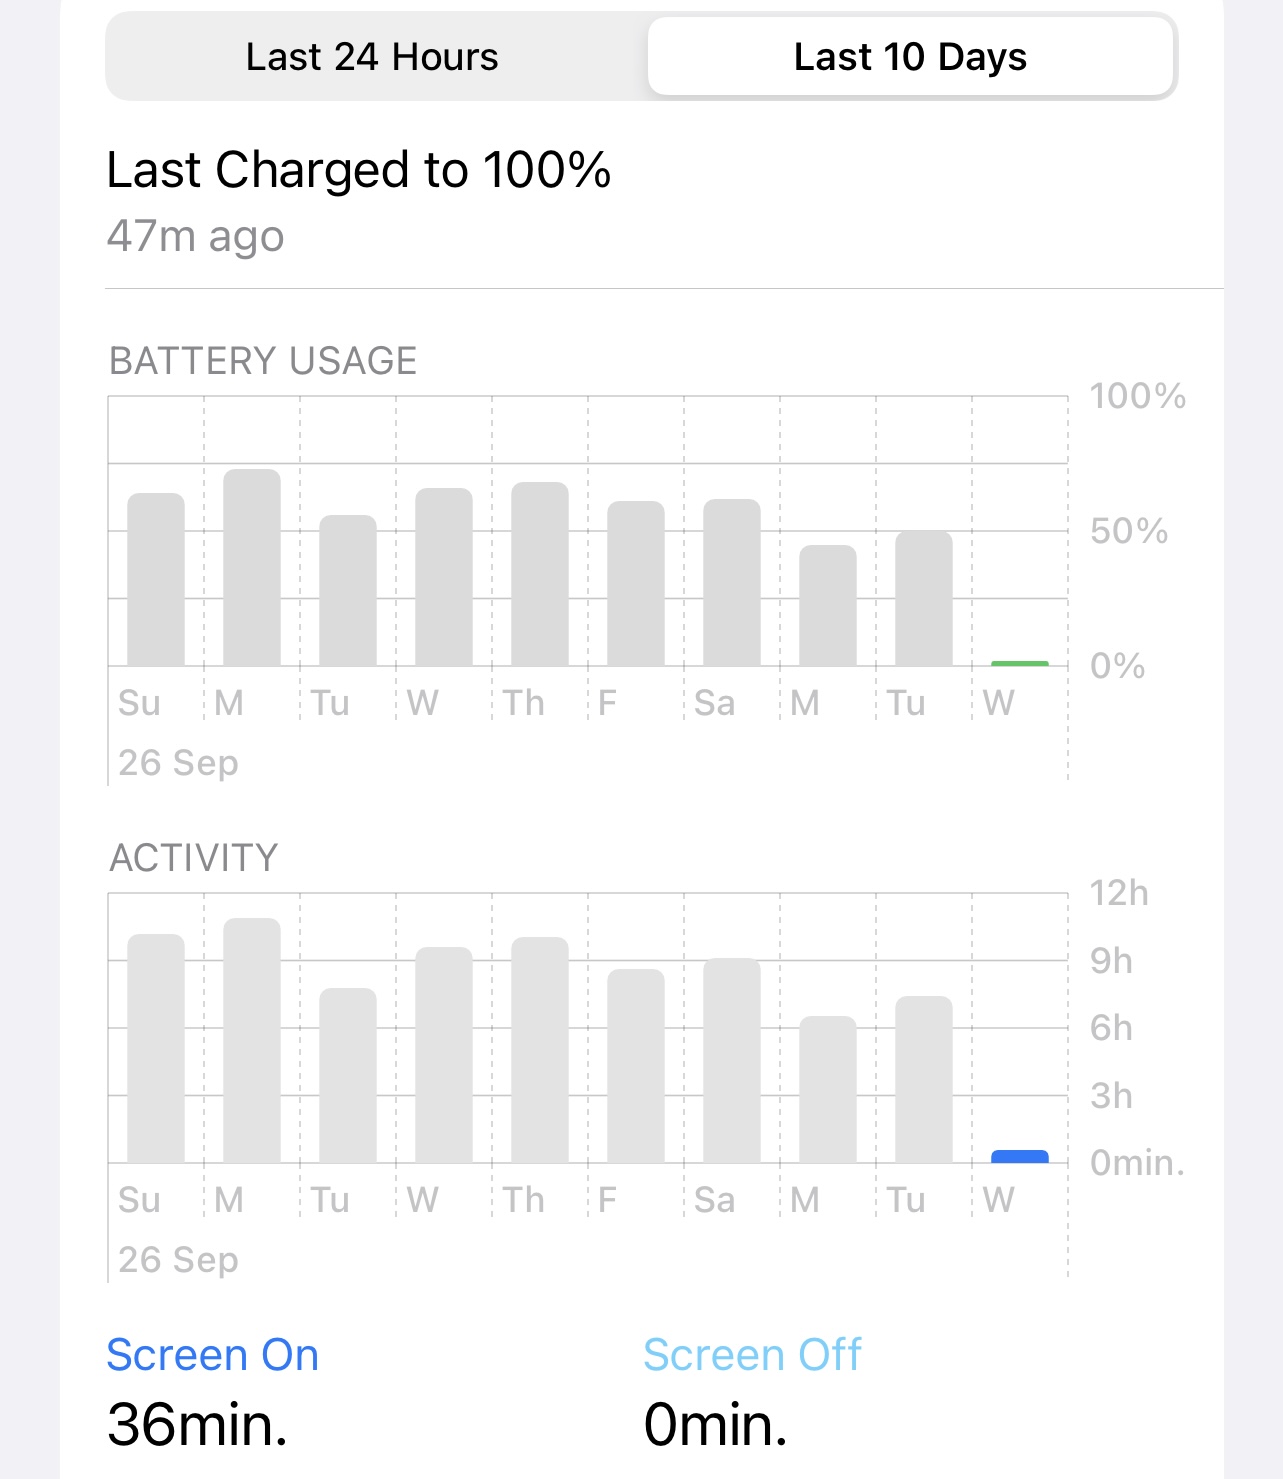1283x1479 pixels.
Task: Select the Thursday battery usage bar
Action: pos(540,574)
